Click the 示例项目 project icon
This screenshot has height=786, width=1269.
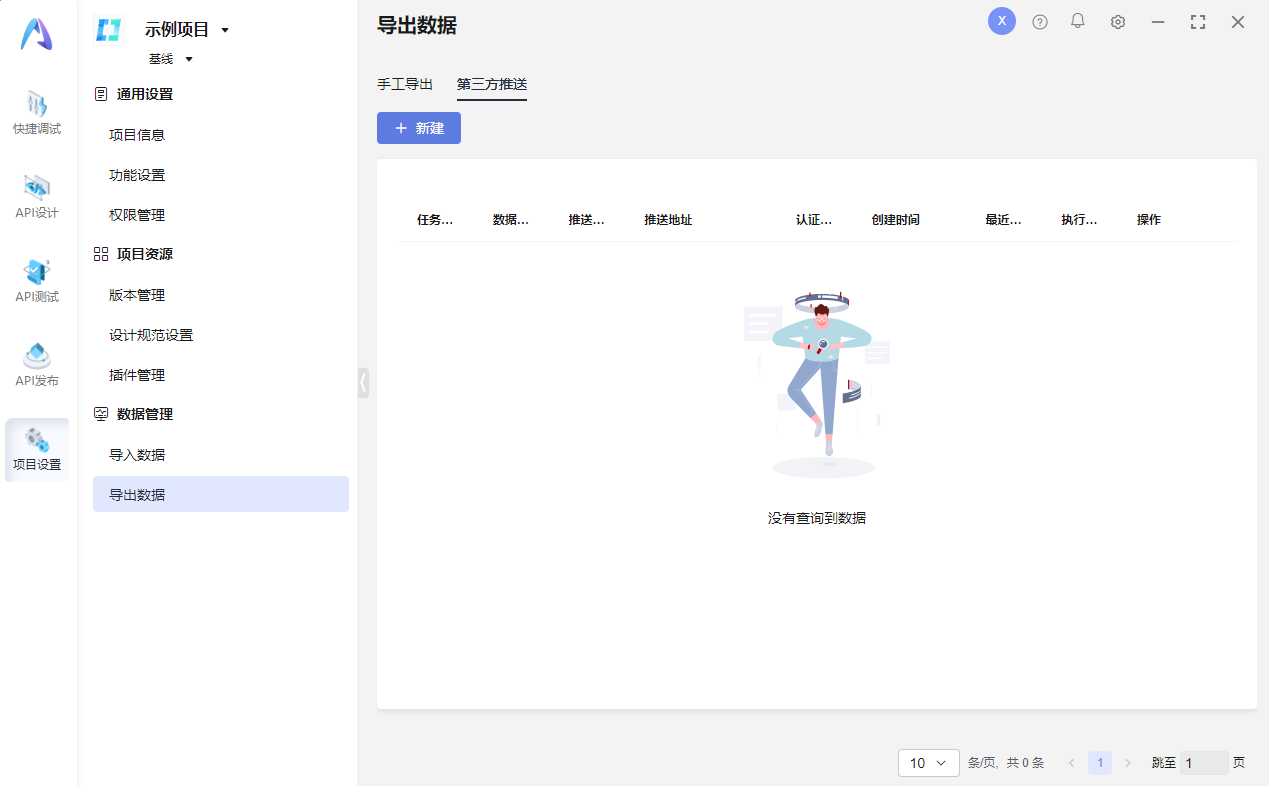pyautogui.click(x=108, y=30)
